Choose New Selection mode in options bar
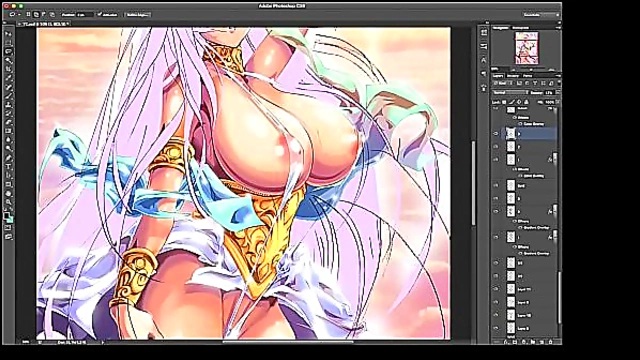The image size is (640, 360). point(28,14)
